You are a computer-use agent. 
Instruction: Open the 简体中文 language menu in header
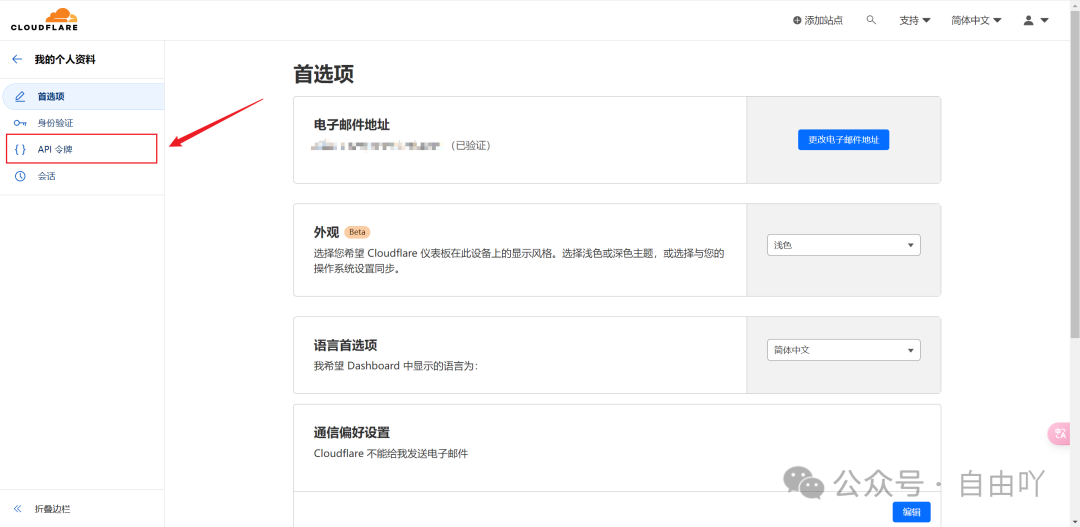976,21
